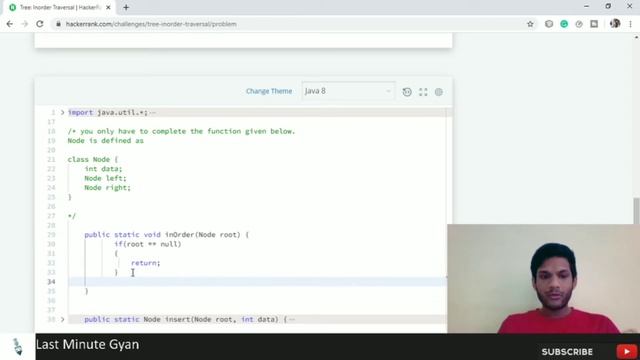Viewport: 640px width, 360px height.
Task: Click the 'you only have to complete' comment
Action: (181, 131)
